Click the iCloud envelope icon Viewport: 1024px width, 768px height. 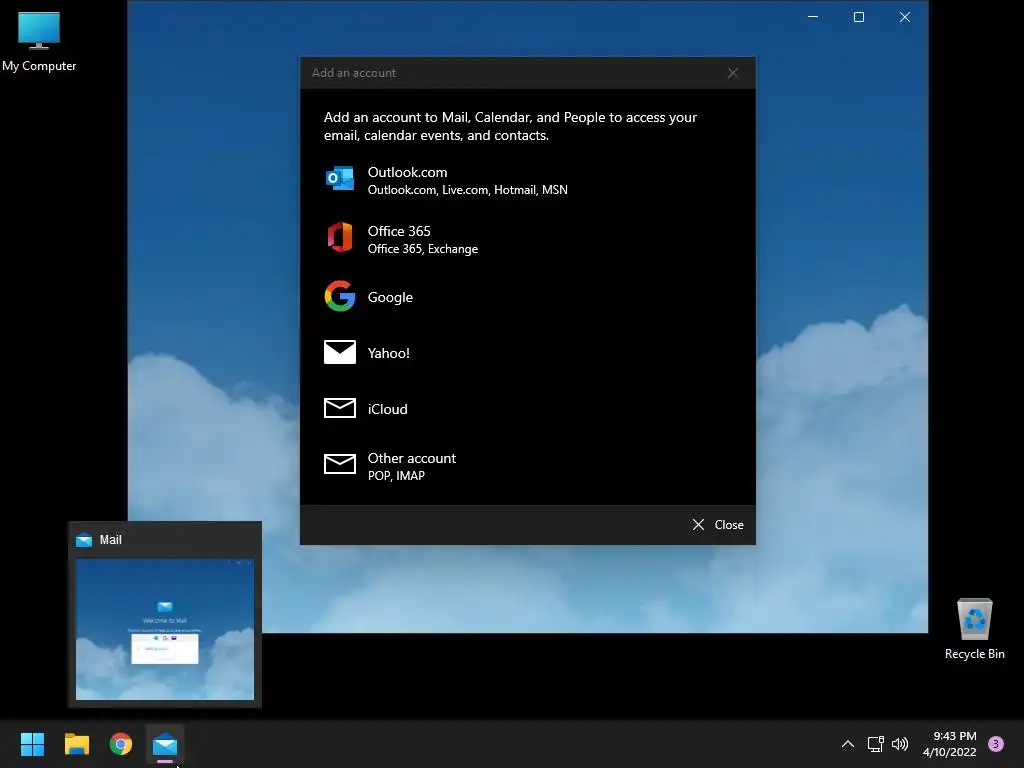coord(340,408)
